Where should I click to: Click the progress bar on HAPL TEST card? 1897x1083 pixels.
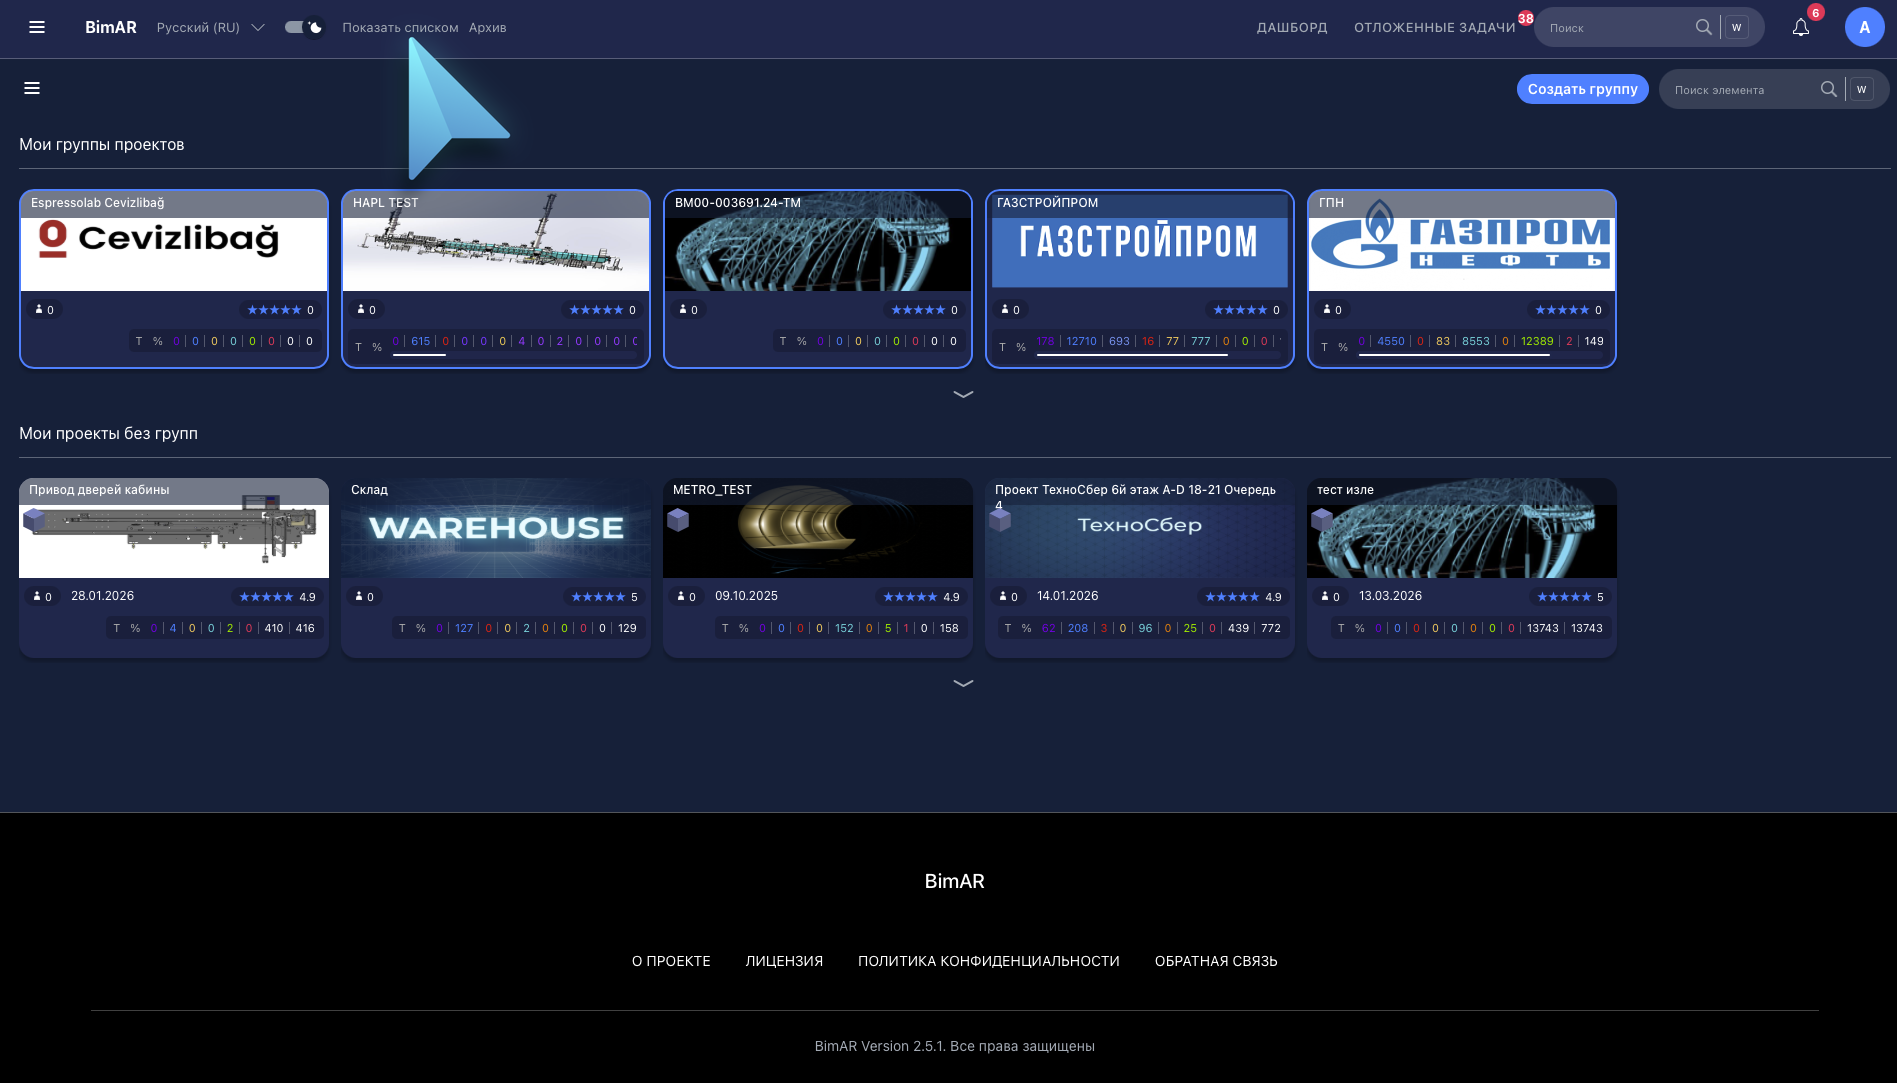[x=514, y=355]
